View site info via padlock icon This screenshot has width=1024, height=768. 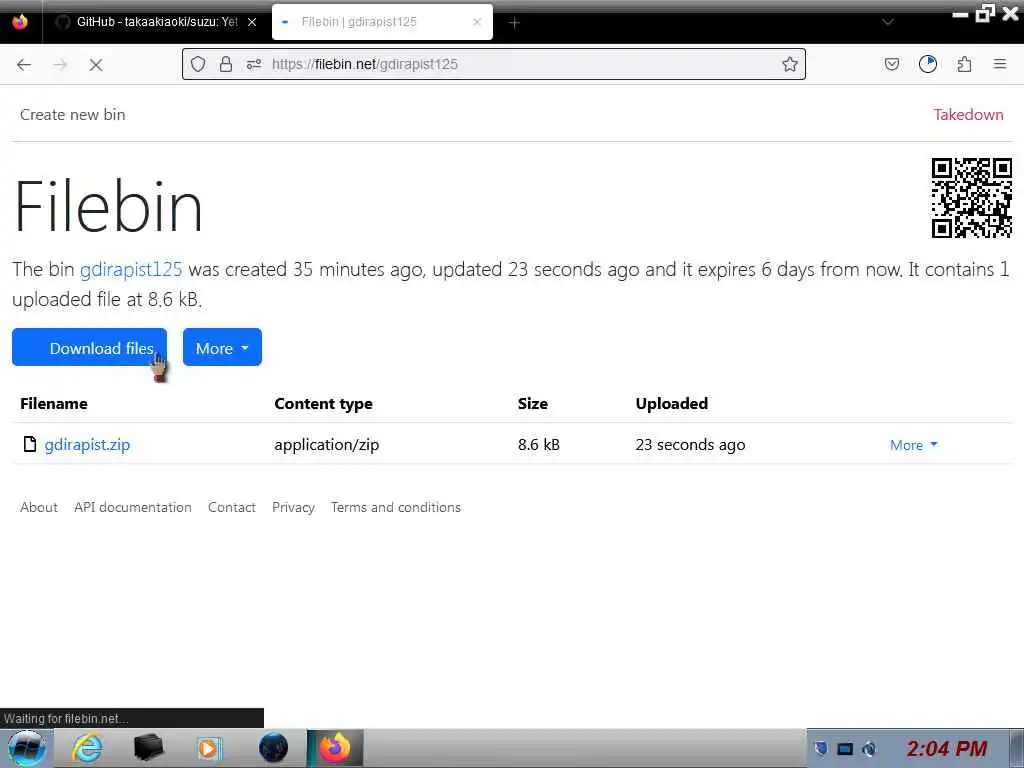coord(226,64)
